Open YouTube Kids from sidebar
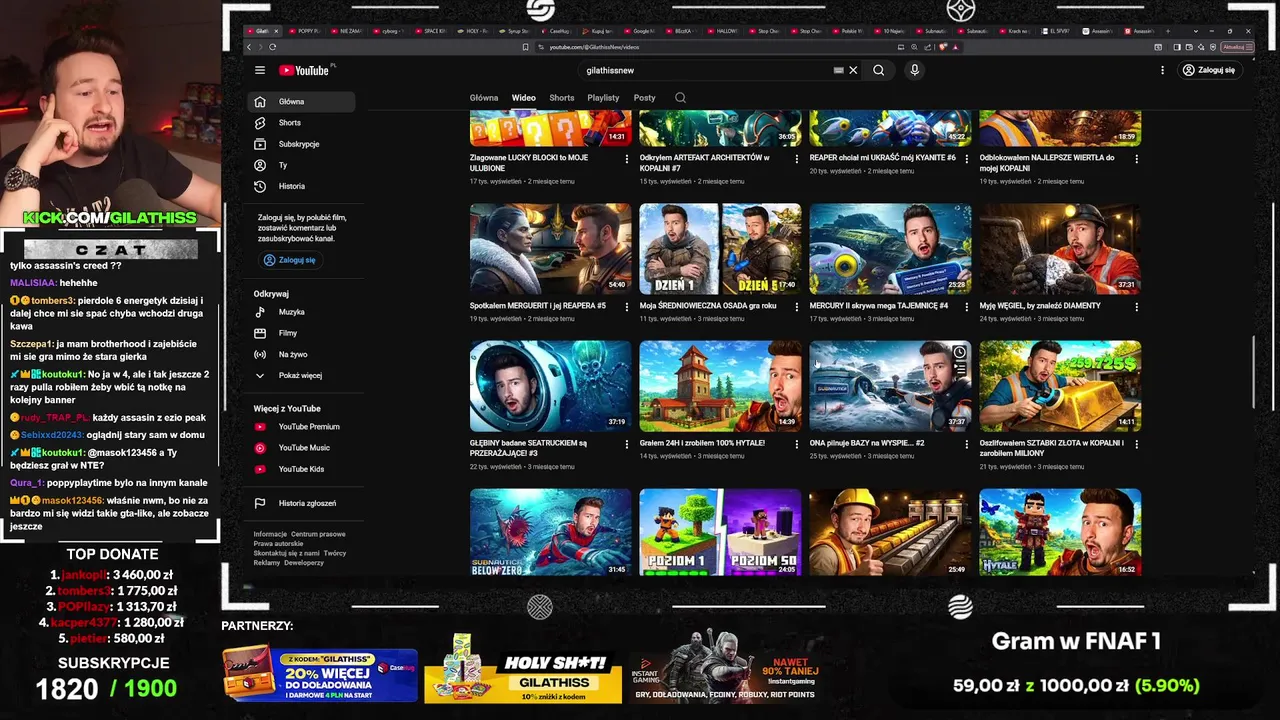 301,469
